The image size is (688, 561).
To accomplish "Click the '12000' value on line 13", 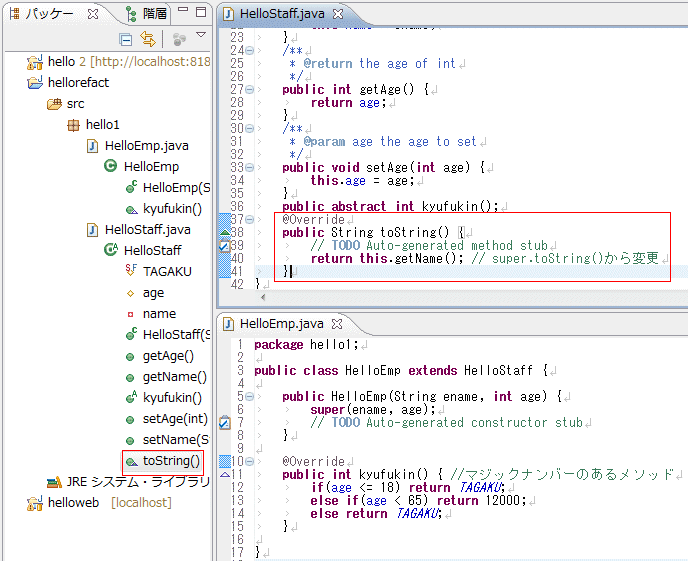I will (x=502, y=500).
